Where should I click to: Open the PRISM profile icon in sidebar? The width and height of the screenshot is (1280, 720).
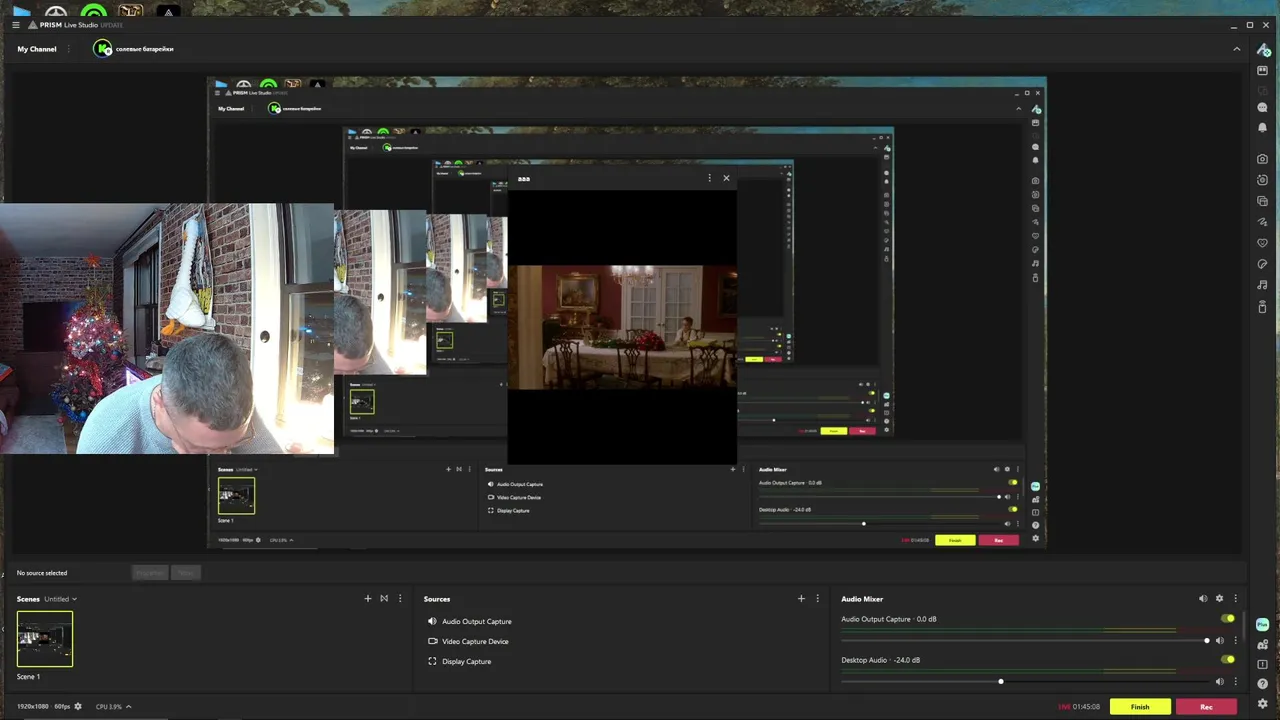pyautogui.click(x=1264, y=50)
